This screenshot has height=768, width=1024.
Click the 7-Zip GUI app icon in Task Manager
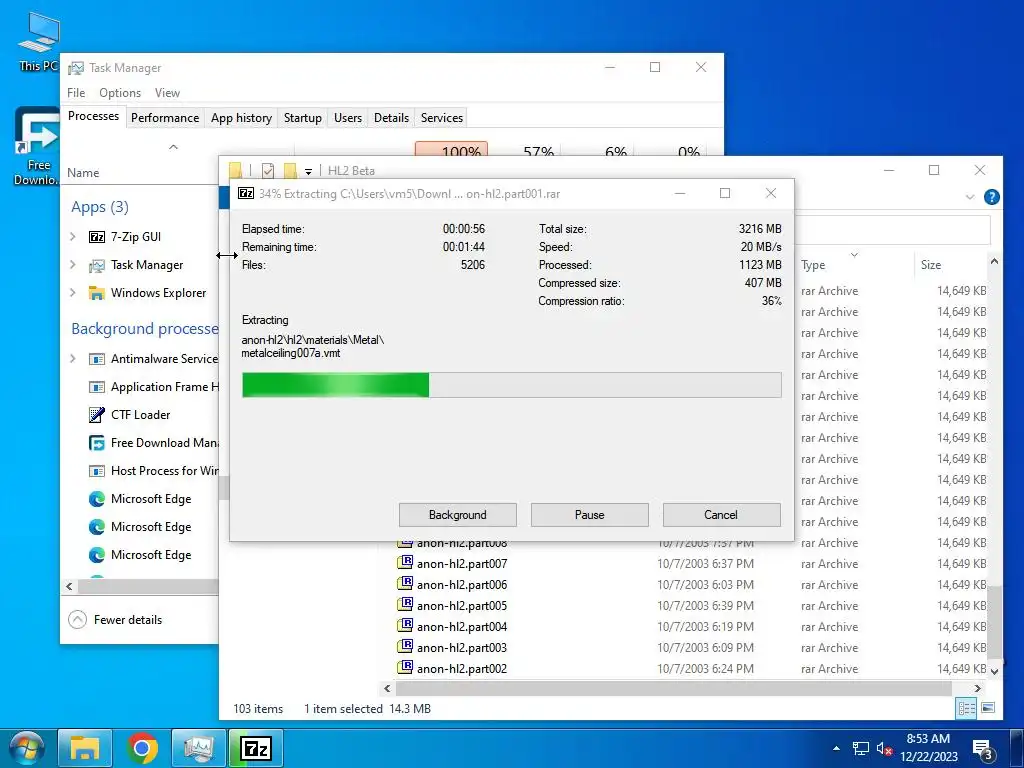point(97,237)
